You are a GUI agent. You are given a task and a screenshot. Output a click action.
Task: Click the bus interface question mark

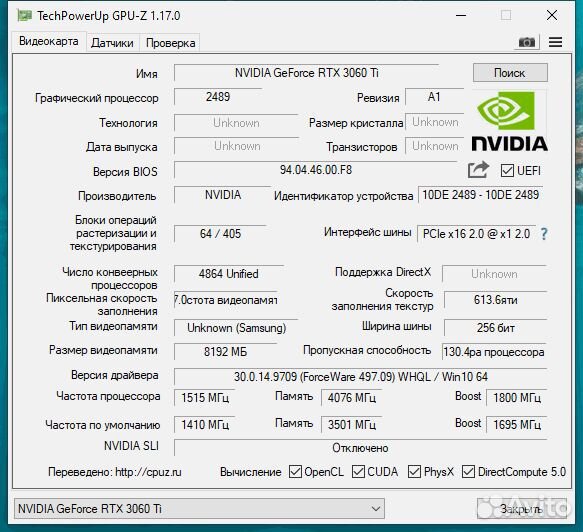(x=544, y=234)
